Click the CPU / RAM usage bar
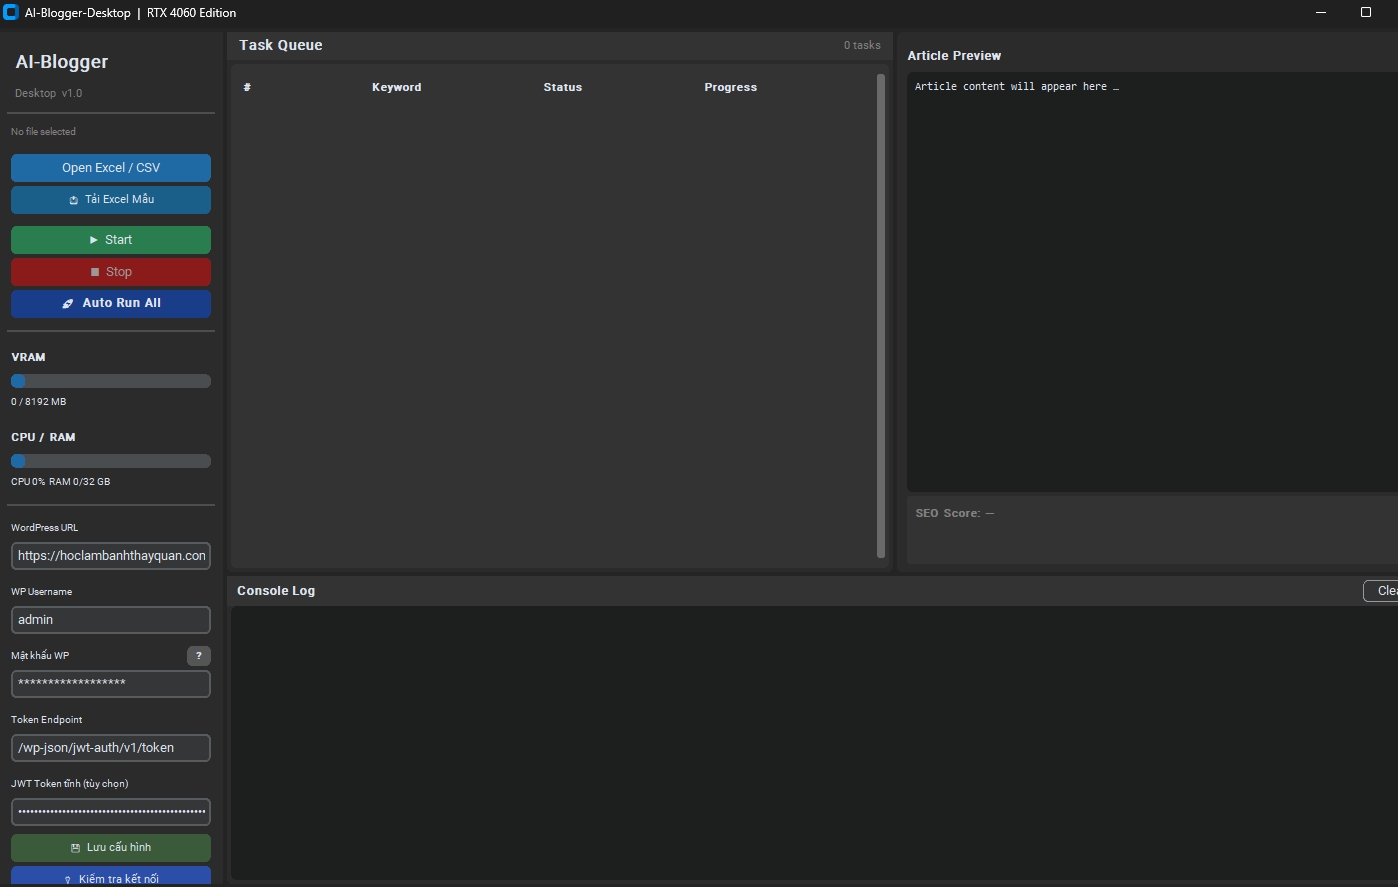Image resolution: width=1398 pixels, height=887 pixels. 111,461
